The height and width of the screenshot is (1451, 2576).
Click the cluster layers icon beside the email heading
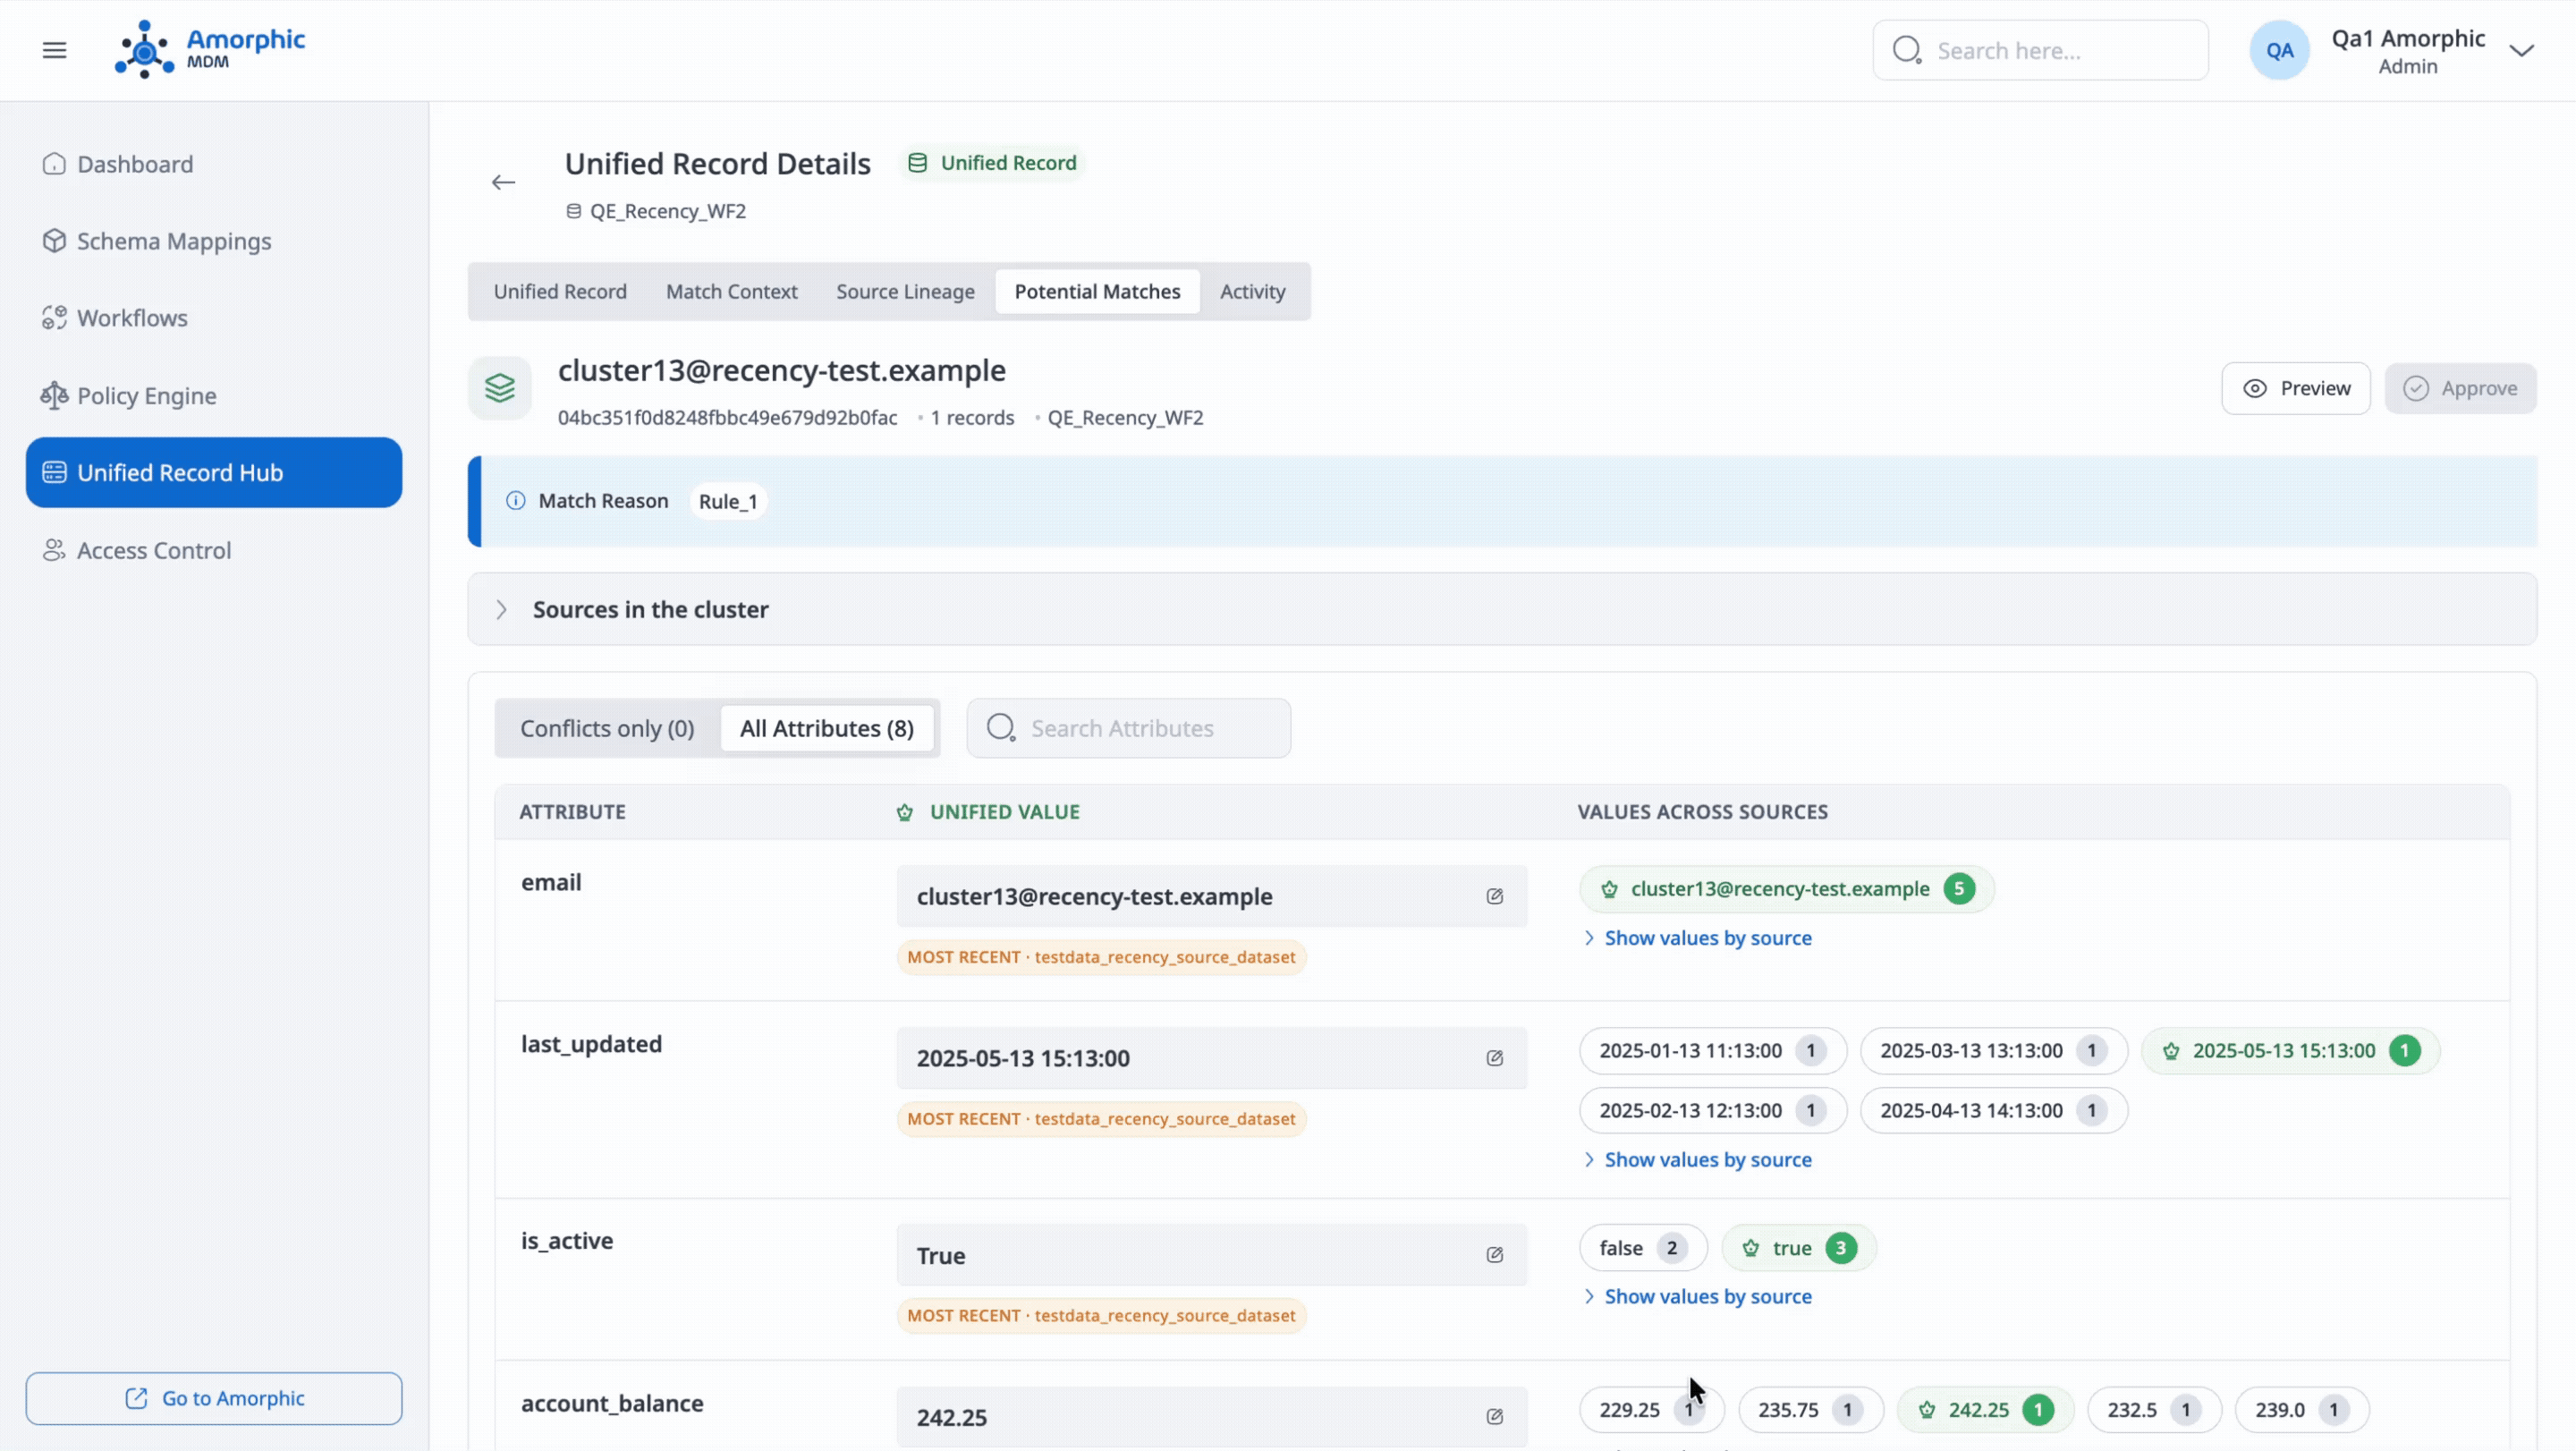(500, 388)
